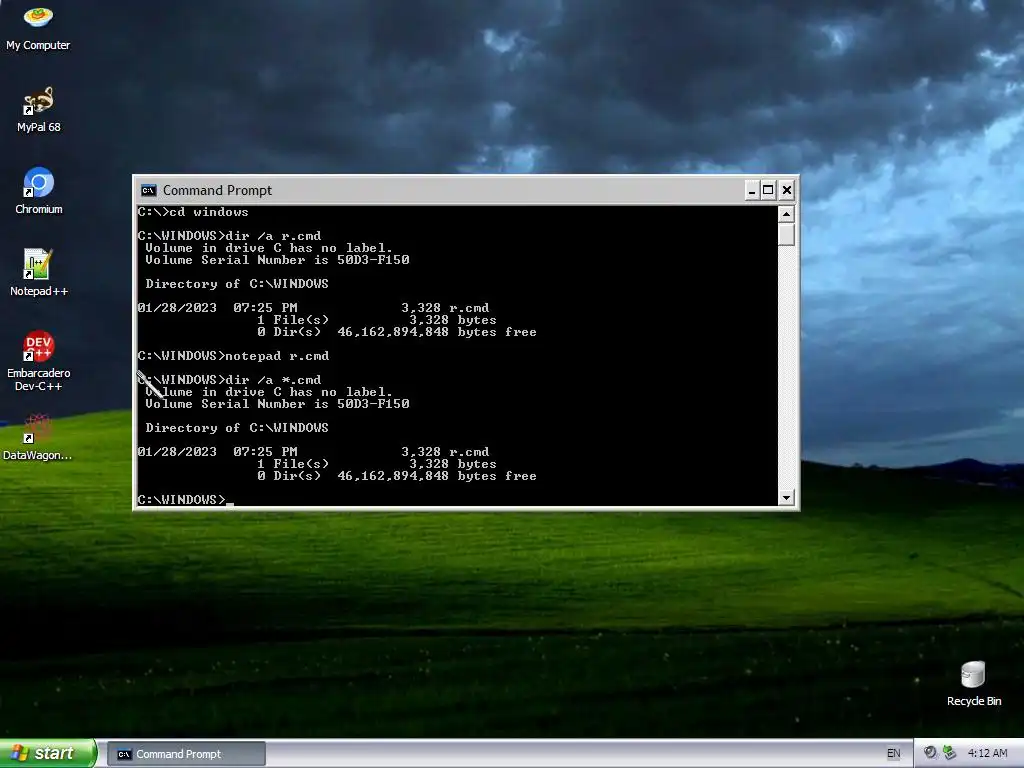Viewport: 1024px width, 768px height.
Task: Click the second system tray icon
Action: coord(949,753)
